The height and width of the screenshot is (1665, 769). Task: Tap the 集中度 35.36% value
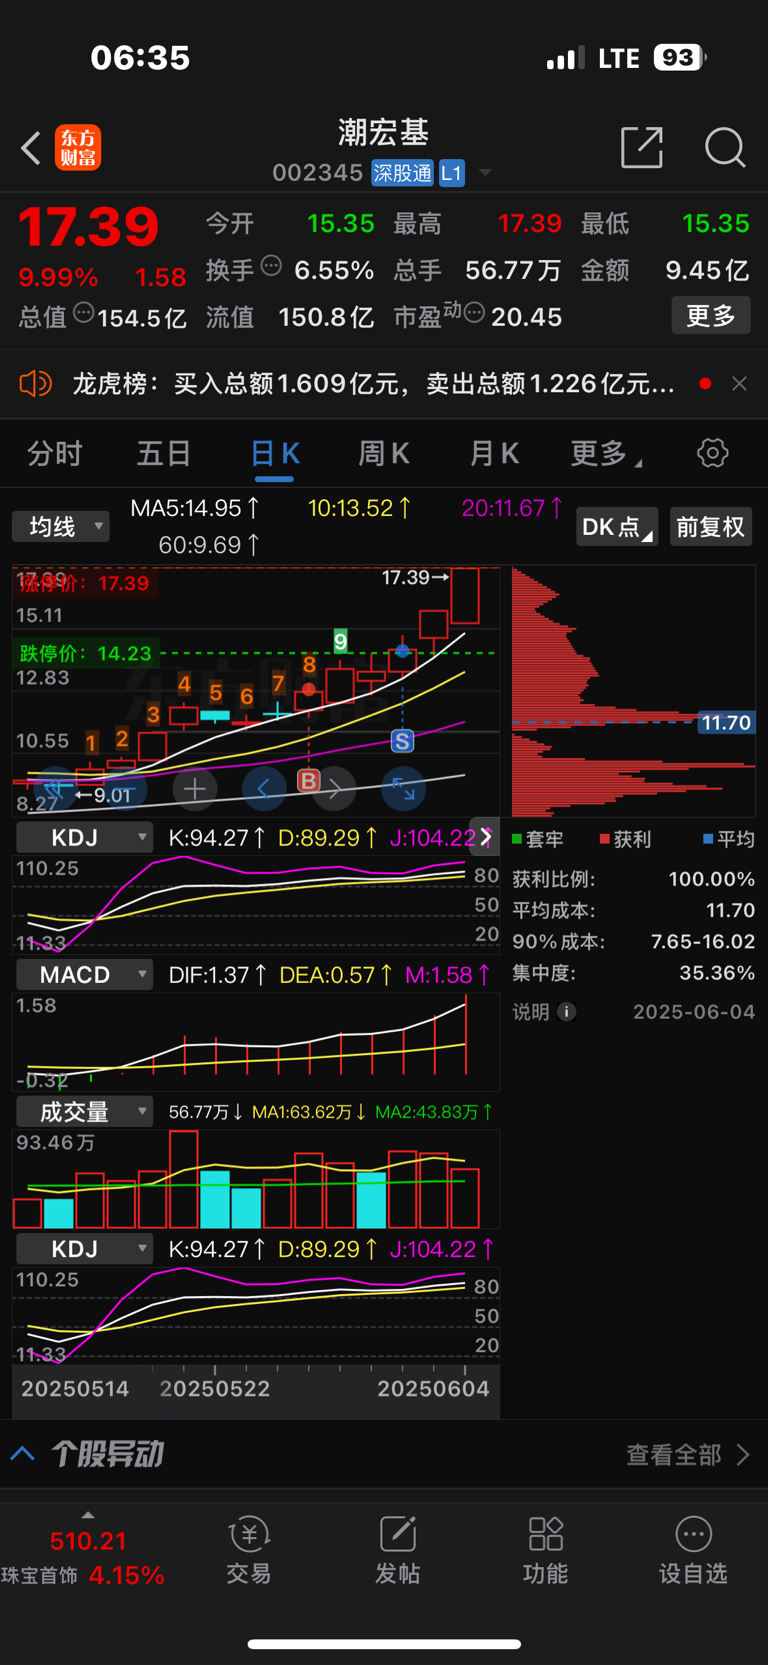coord(719,973)
